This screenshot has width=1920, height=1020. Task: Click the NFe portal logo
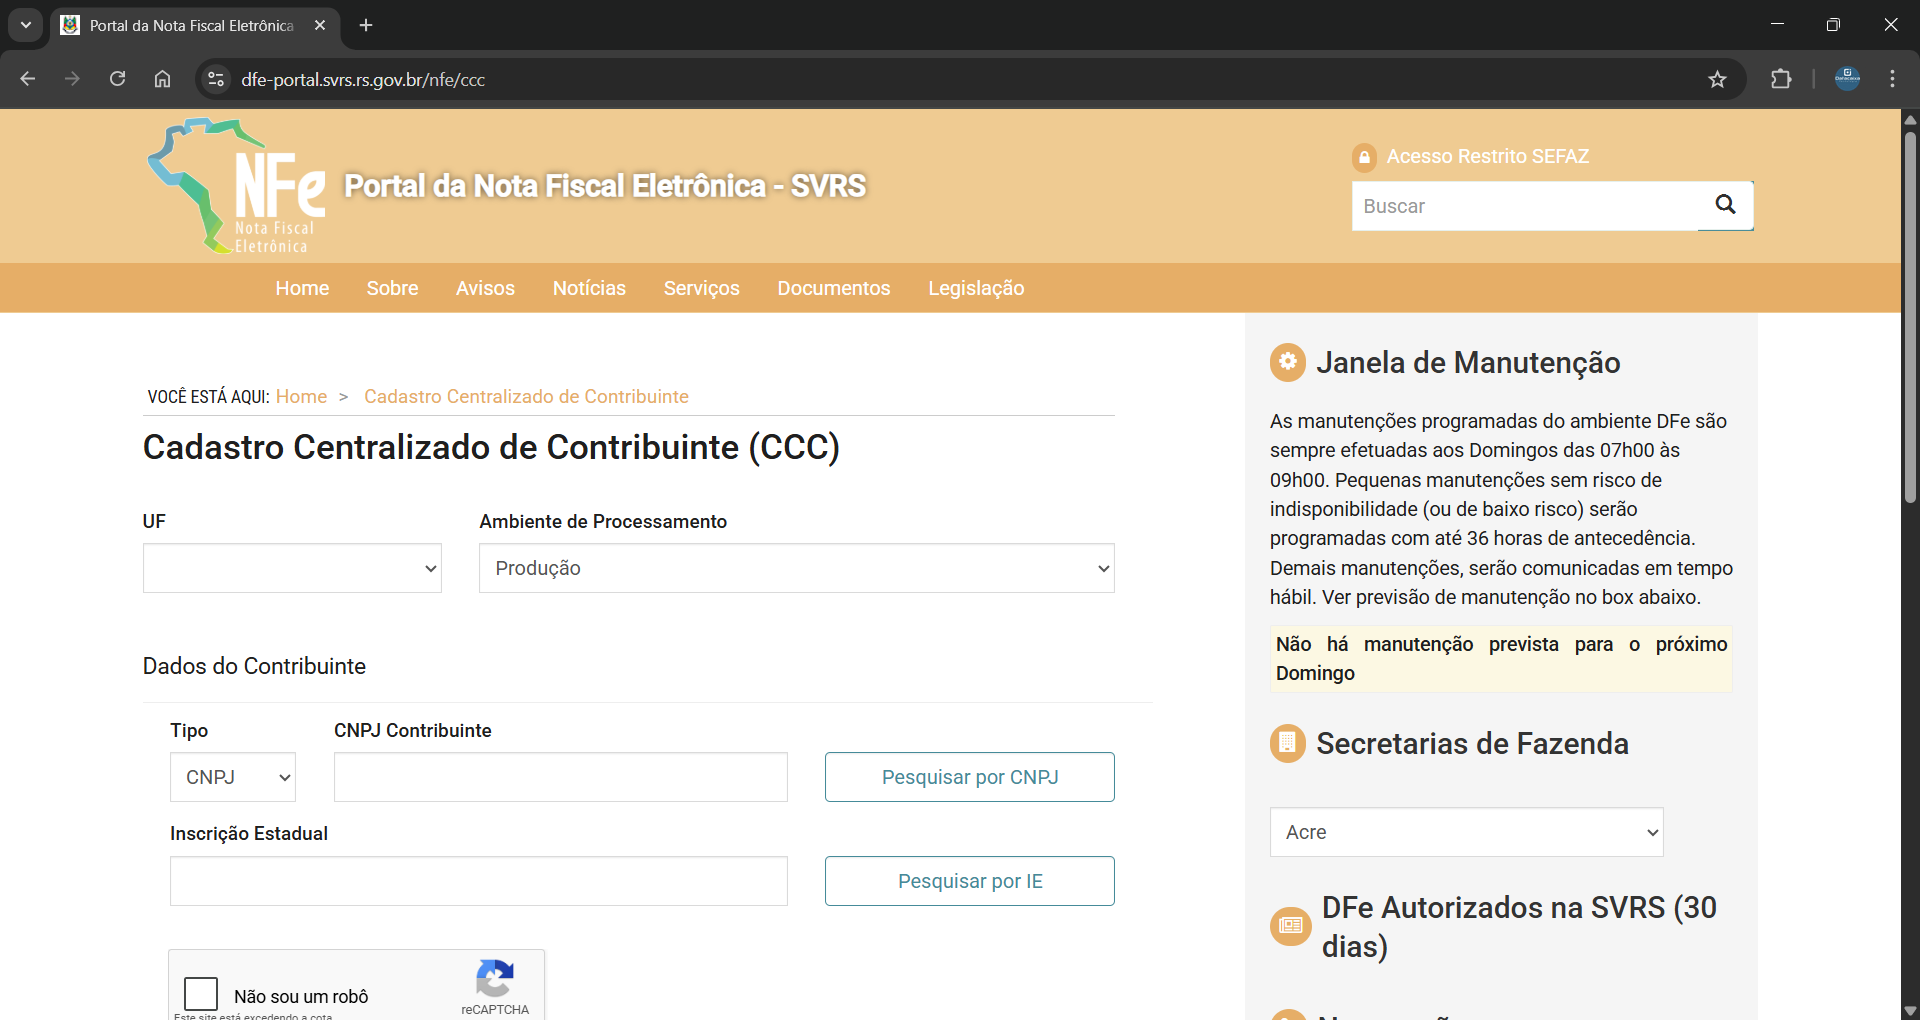pos(237,187)
